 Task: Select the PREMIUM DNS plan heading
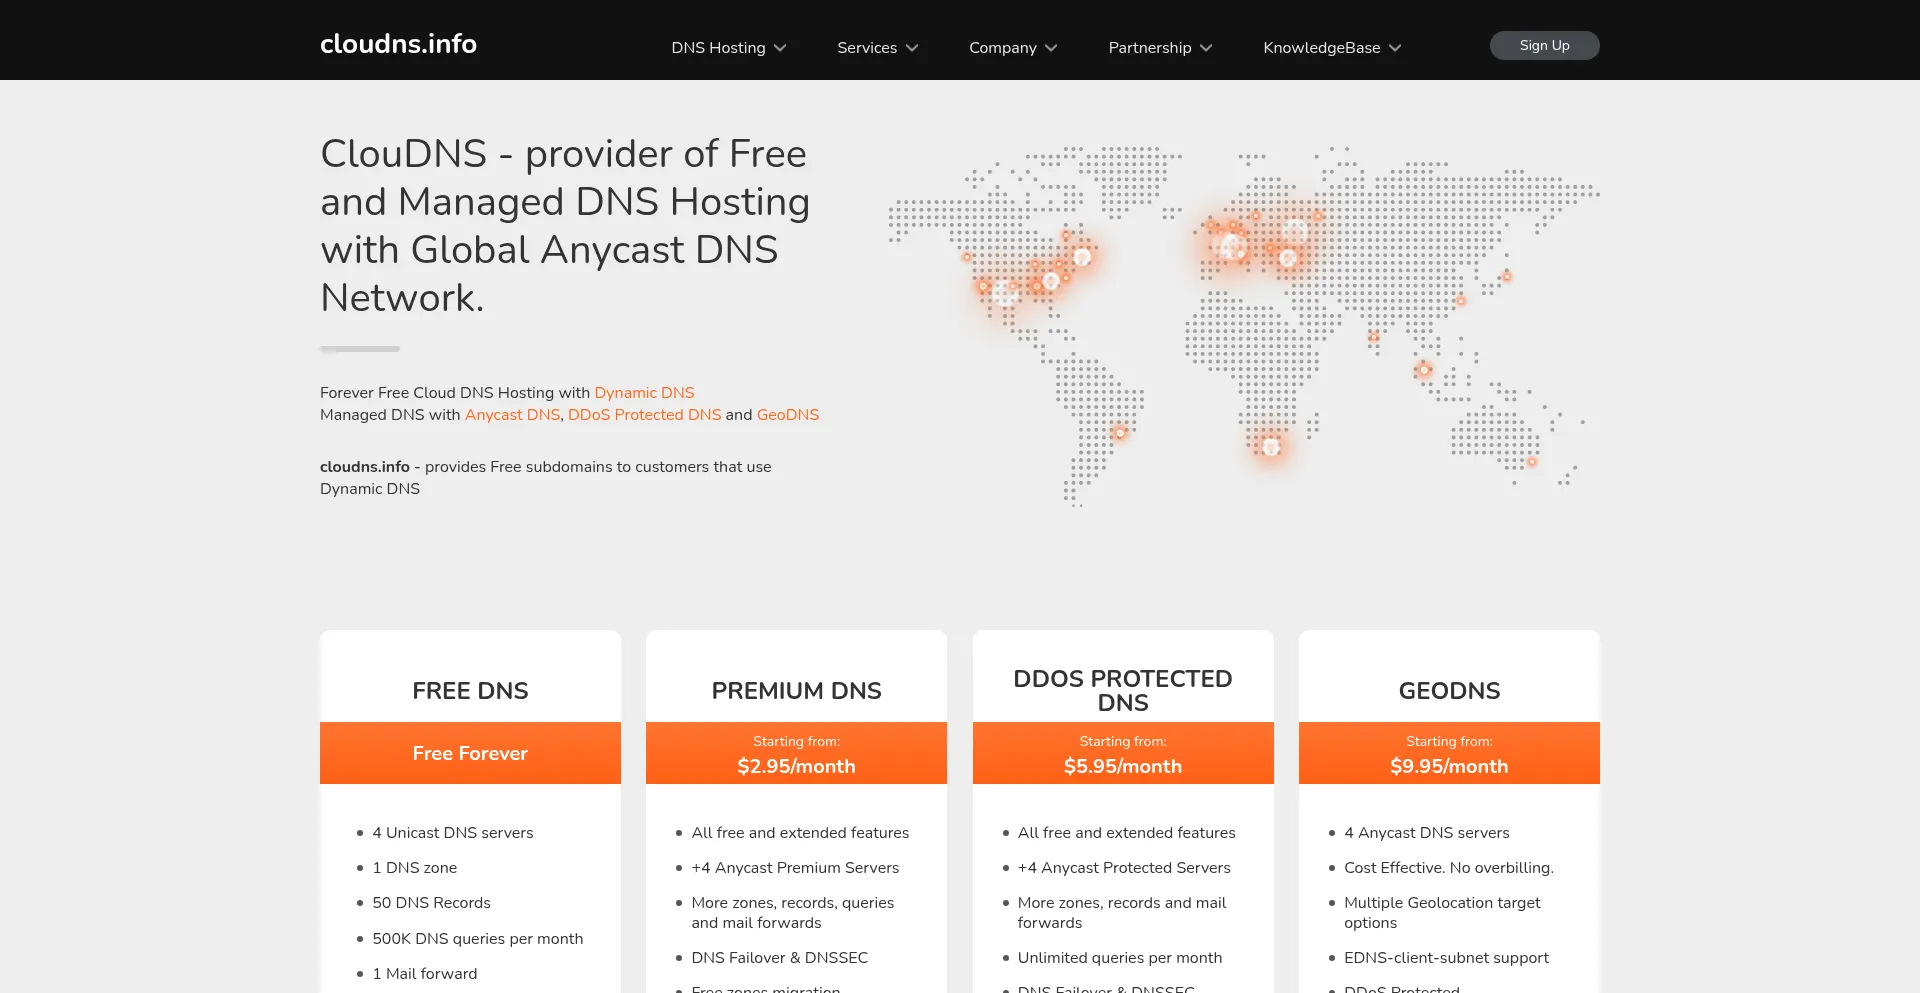coord(796,690)
